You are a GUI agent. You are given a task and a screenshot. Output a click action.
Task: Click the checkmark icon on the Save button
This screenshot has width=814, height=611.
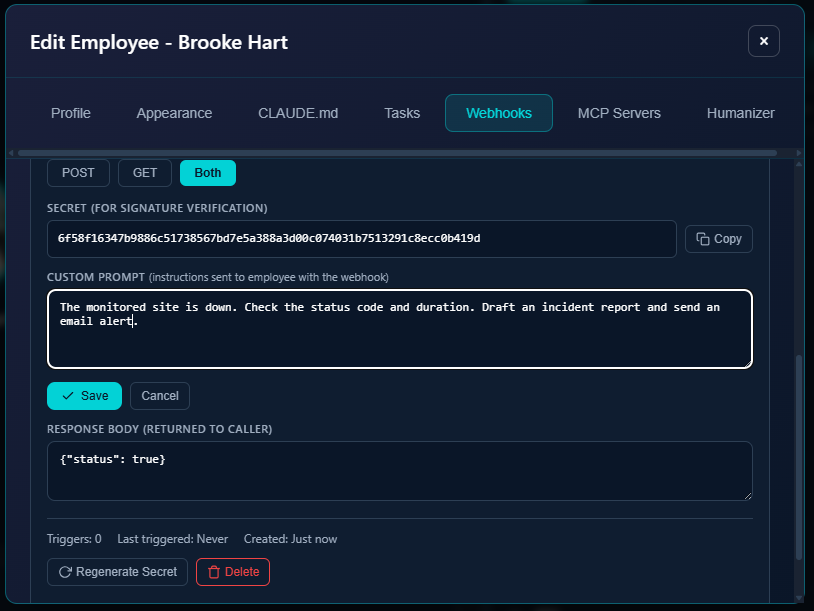(x=68, y=395)
